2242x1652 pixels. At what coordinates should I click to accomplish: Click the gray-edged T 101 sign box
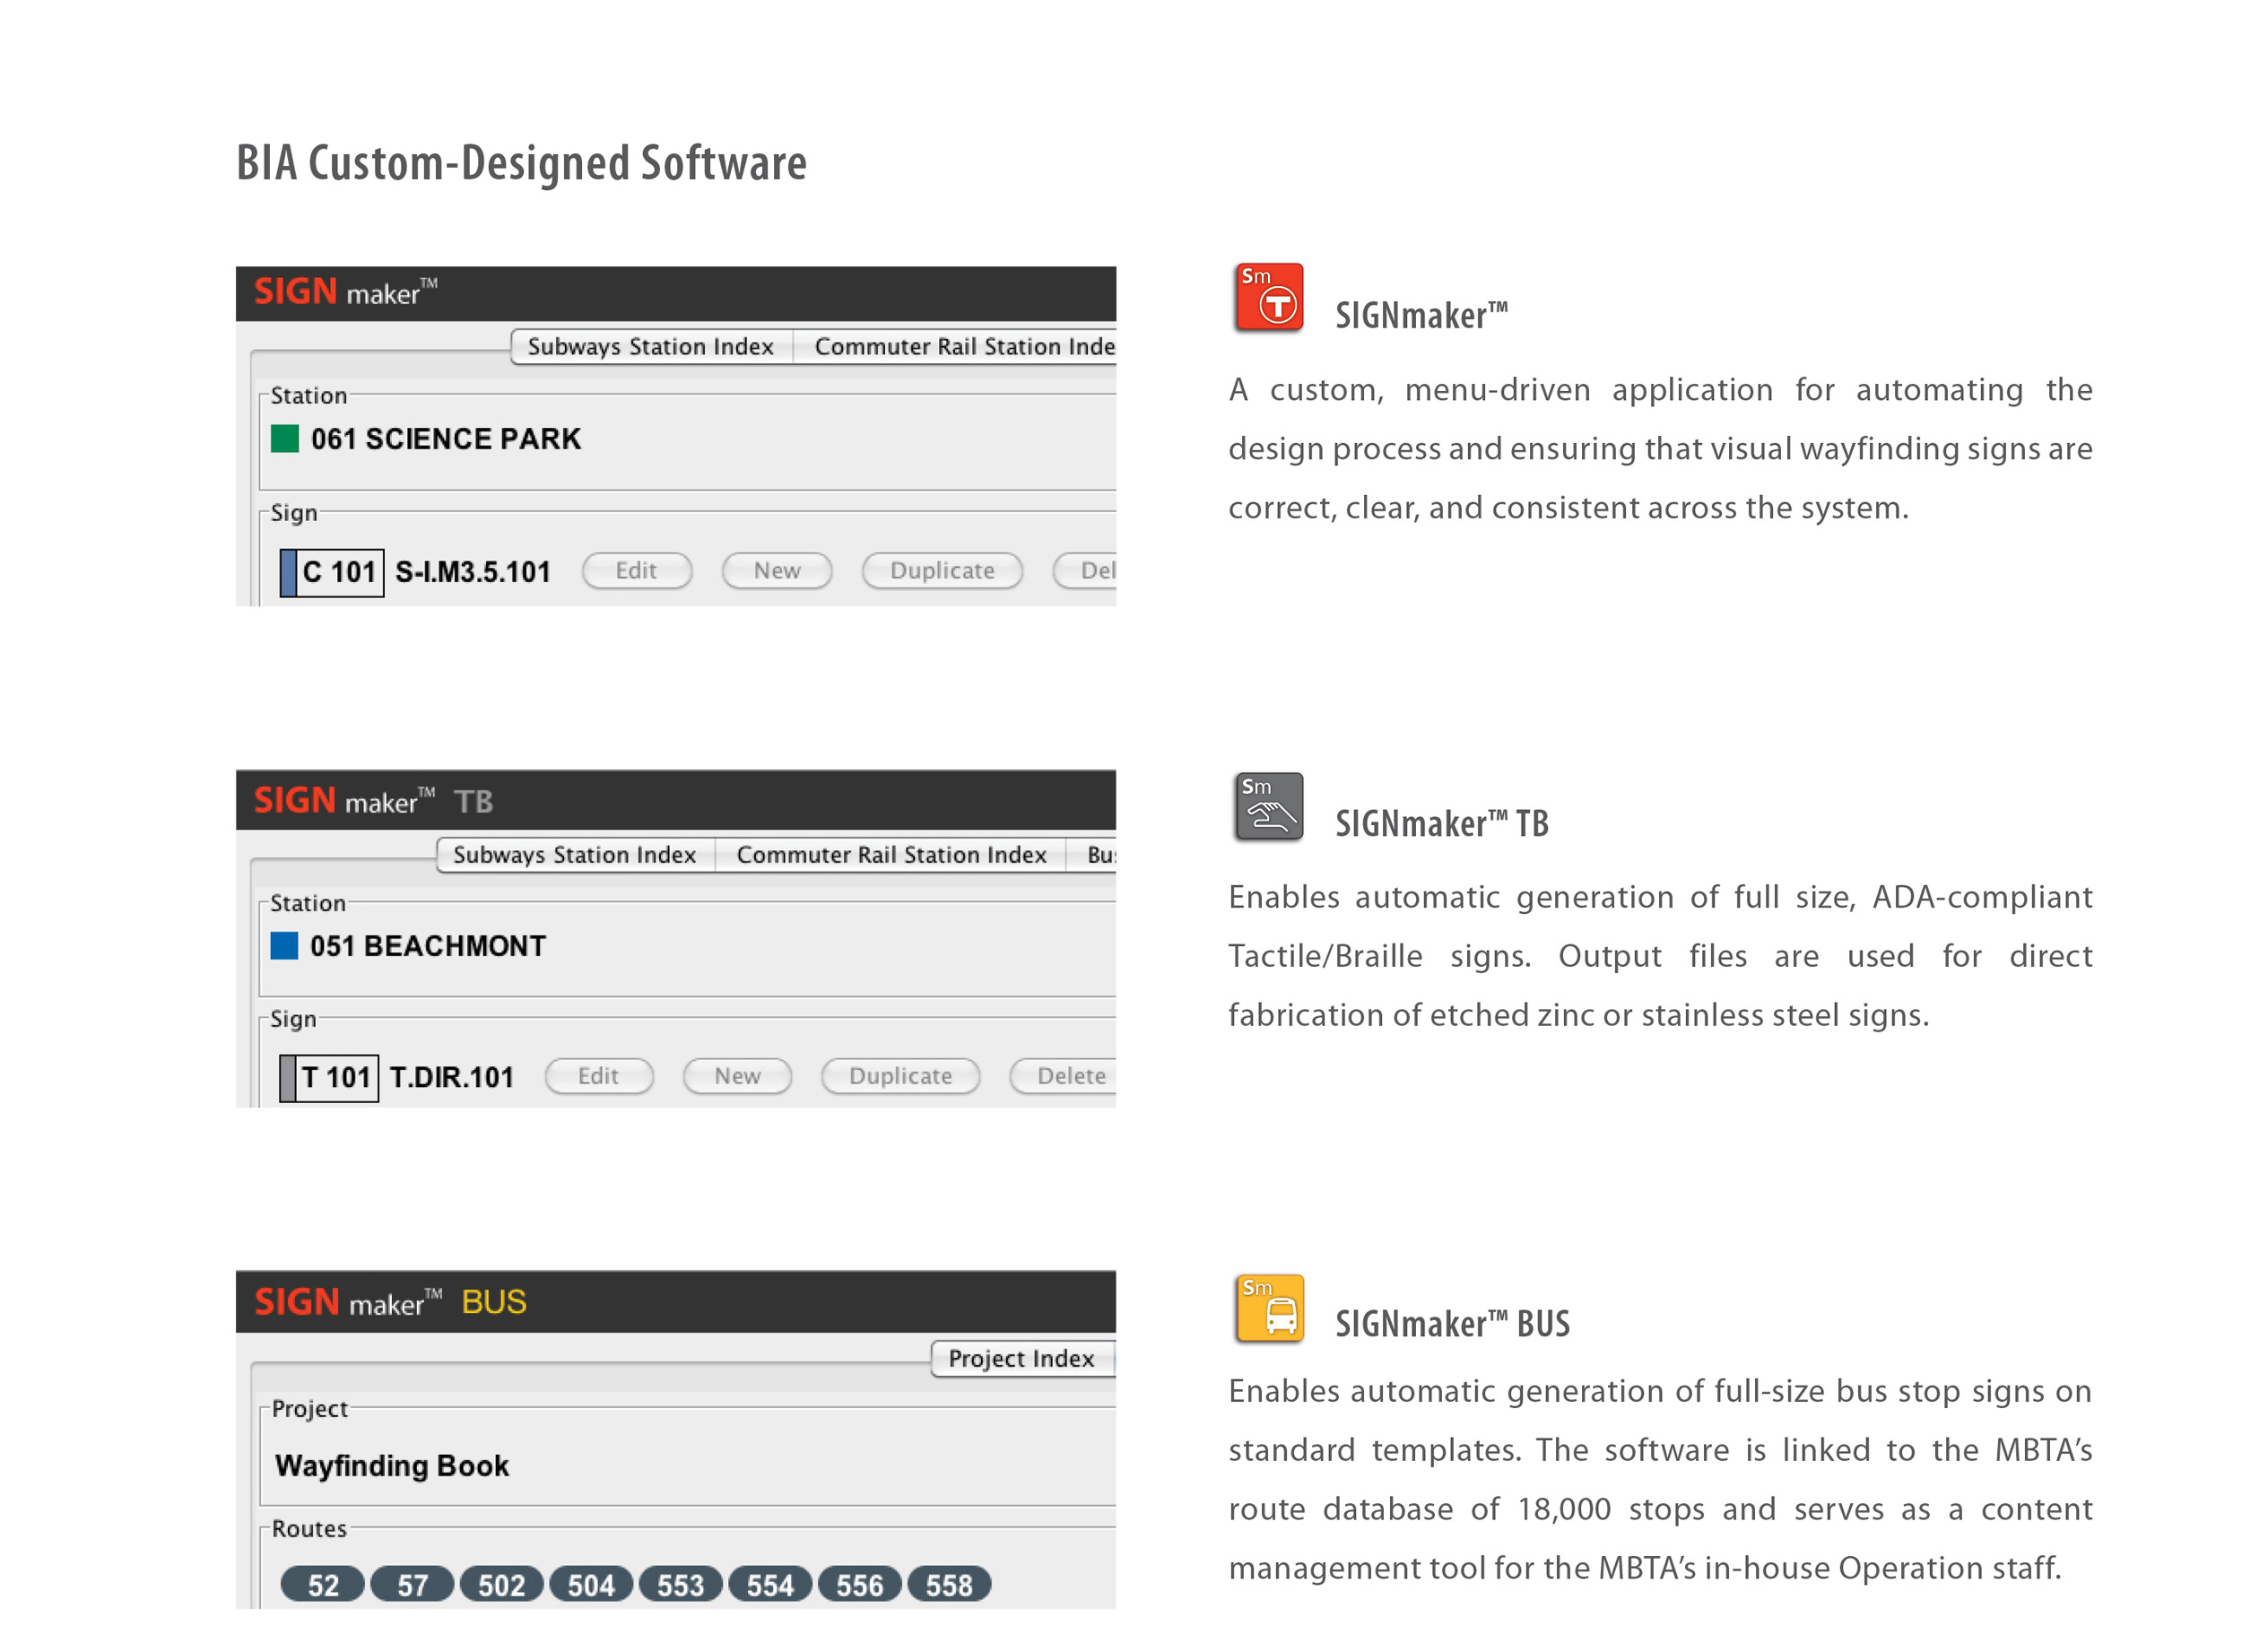pos(329,1078)
